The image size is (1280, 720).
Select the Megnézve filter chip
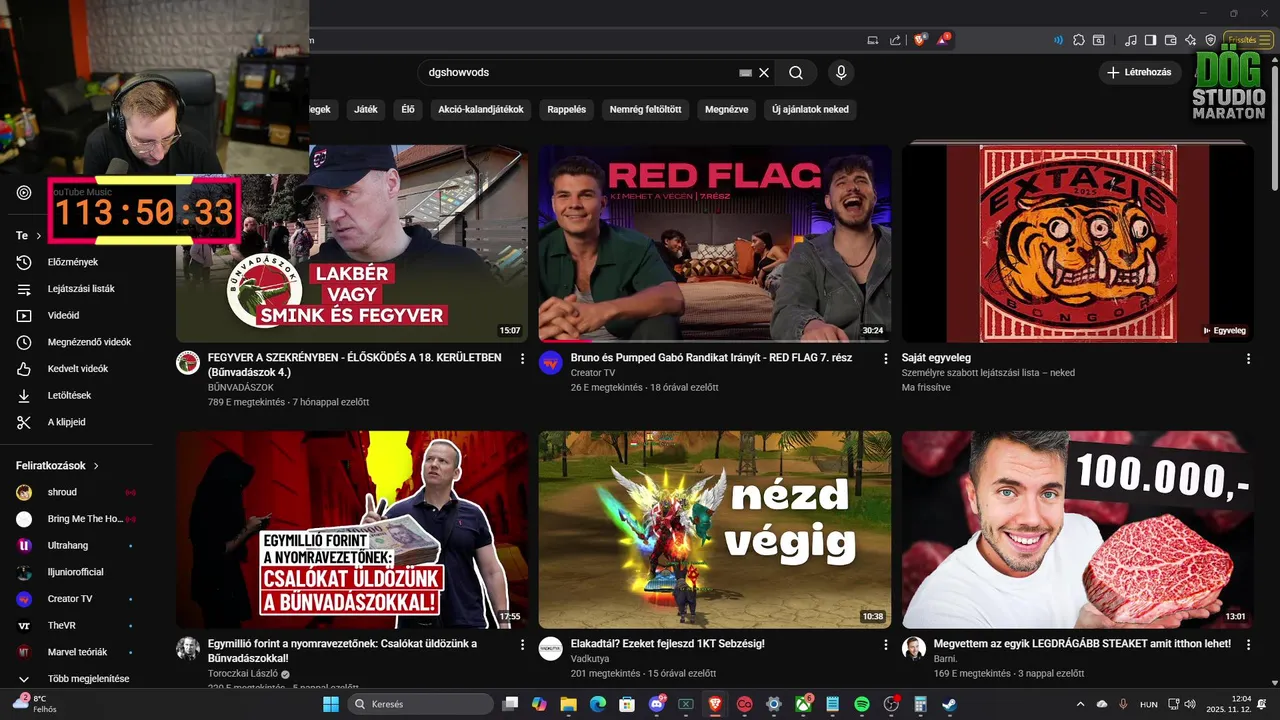727,109
